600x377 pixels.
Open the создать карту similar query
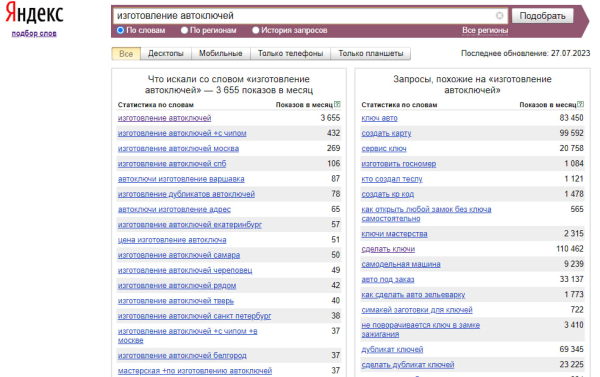(386, 133)
